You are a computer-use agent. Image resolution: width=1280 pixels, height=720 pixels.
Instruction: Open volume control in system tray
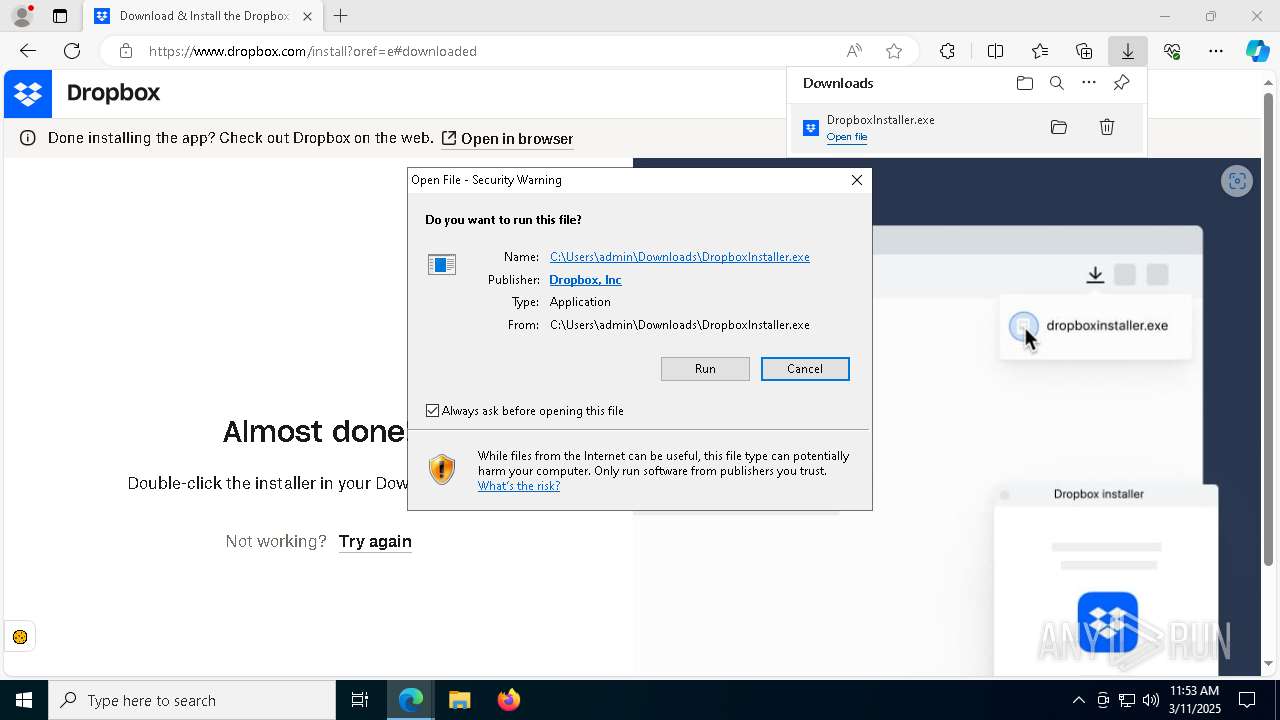[1151, 700]
